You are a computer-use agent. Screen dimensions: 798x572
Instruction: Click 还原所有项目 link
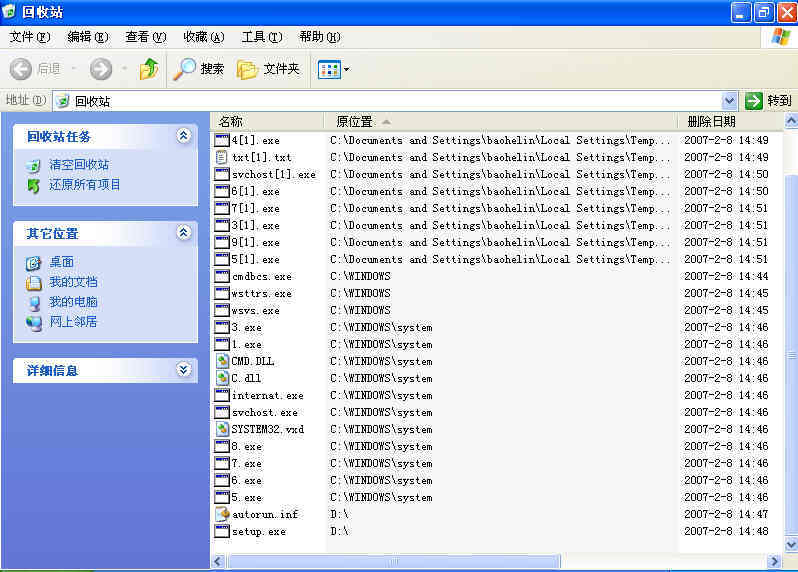coord(84,184)
